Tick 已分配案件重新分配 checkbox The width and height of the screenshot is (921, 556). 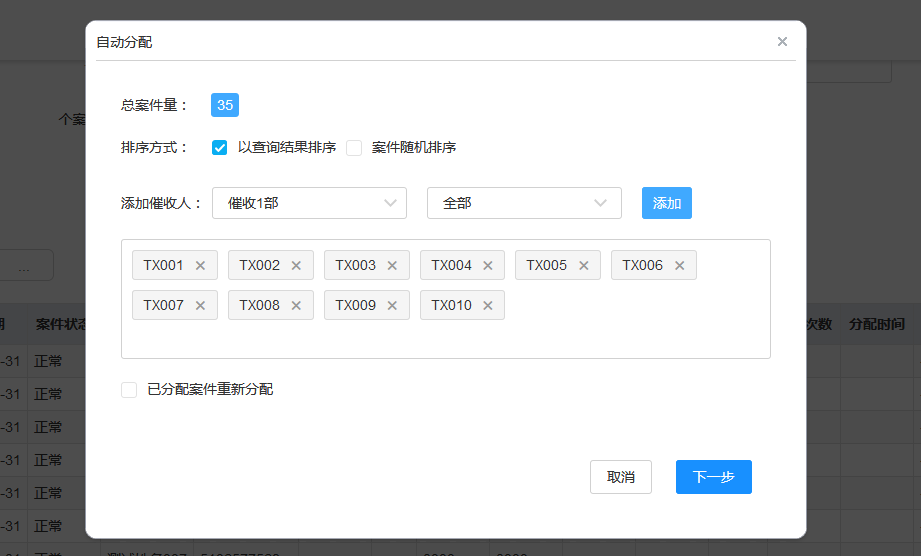[129, 390]
